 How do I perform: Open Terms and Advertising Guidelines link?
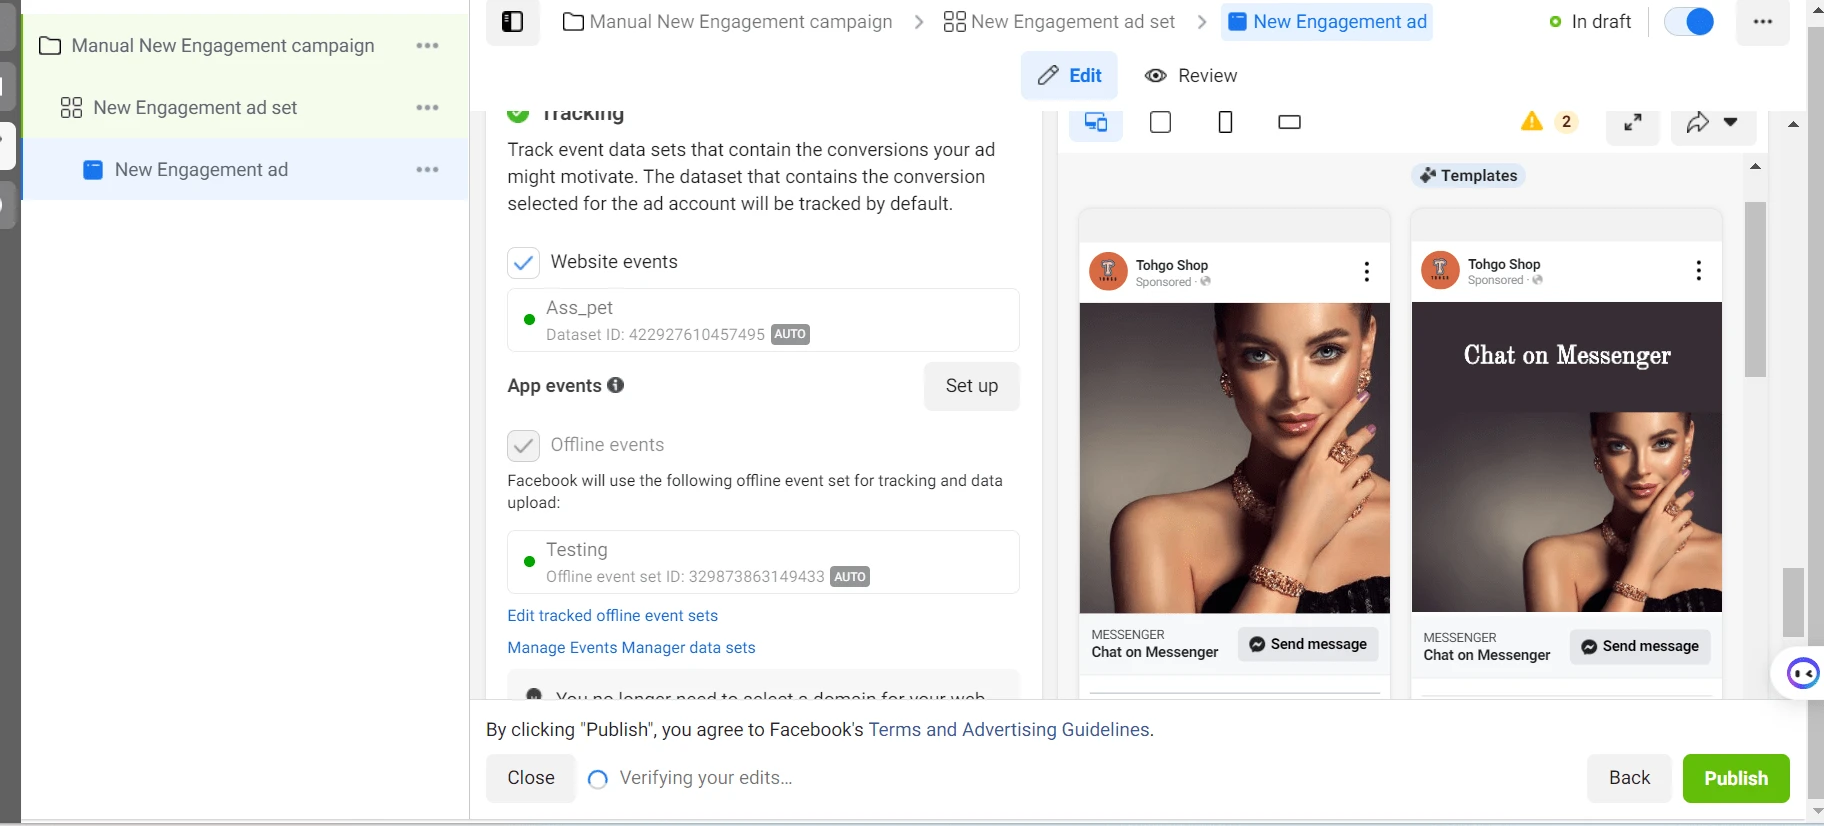click(1009, 730)
